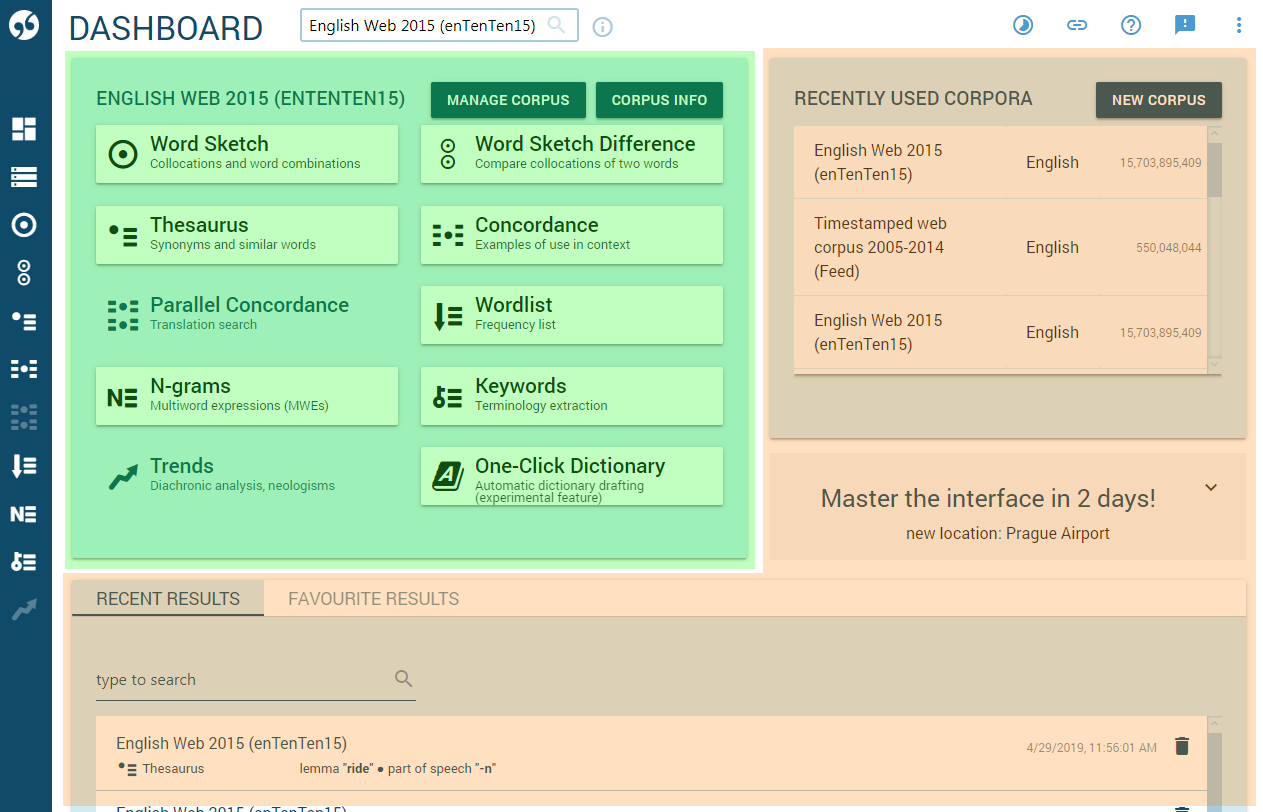Image resolution: width=1263 pixels, height=812 pixels.
Task: Open the three-dot overflow menu
Action: click(x=1239, y=25)
